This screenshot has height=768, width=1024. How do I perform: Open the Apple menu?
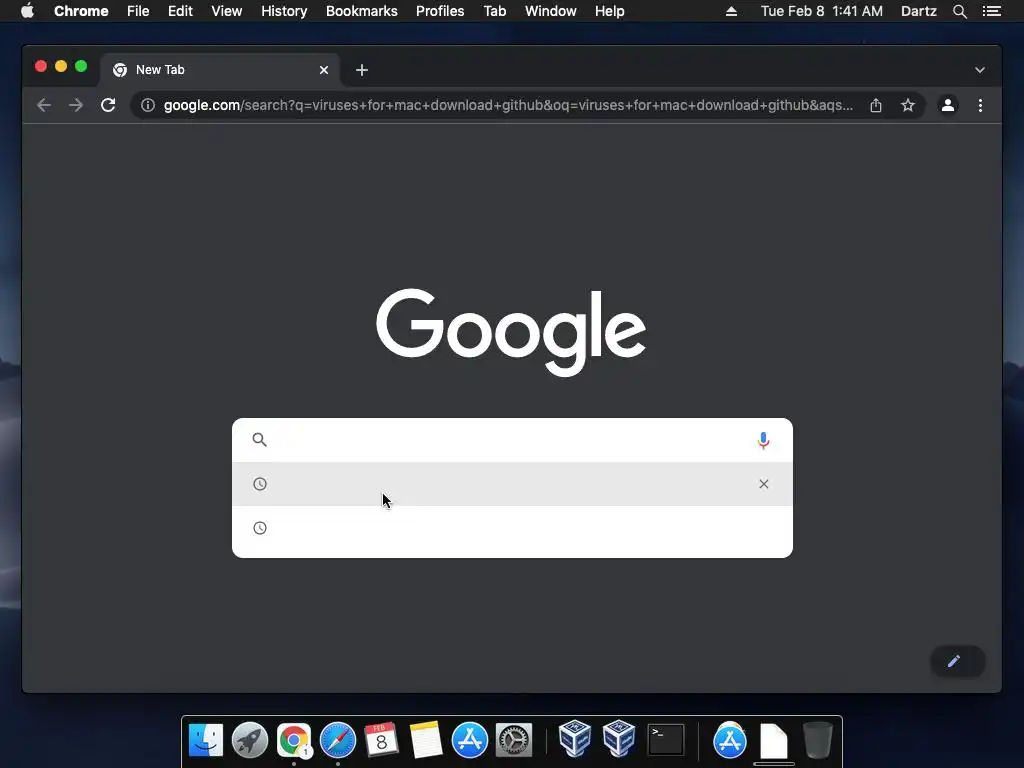[27, 11]
